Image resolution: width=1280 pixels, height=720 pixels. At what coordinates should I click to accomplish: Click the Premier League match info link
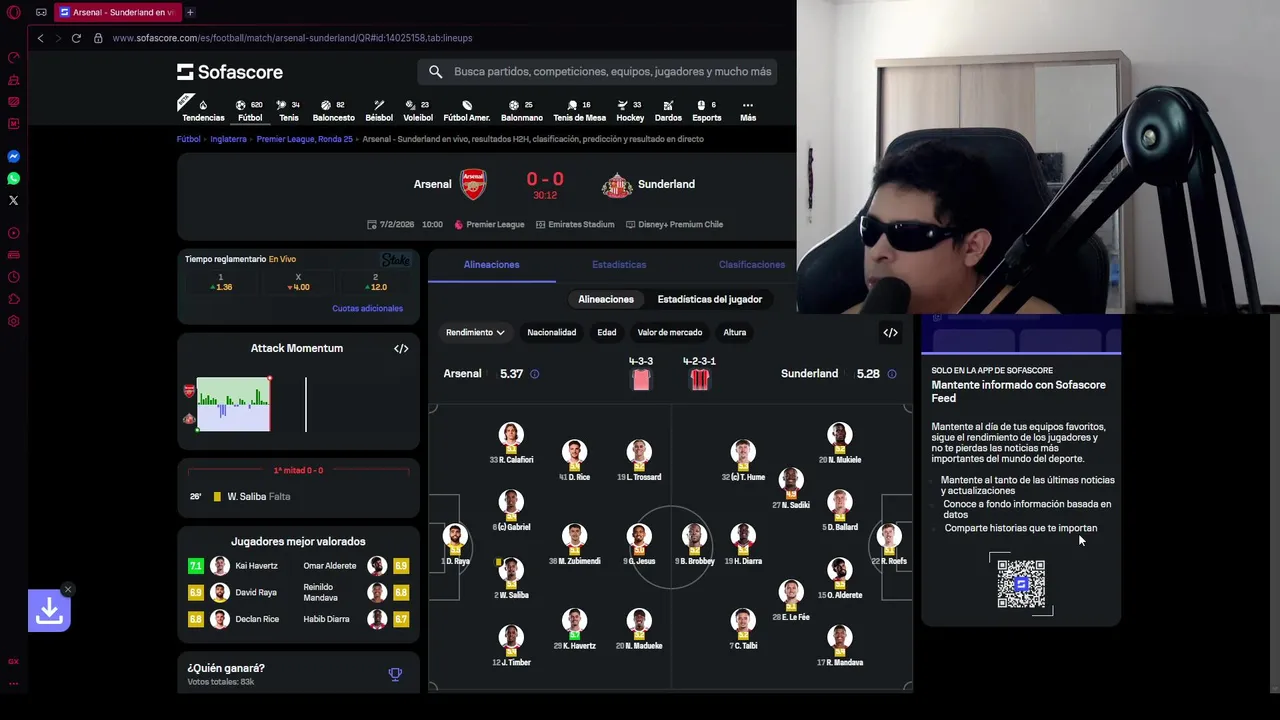pos(489,224)
